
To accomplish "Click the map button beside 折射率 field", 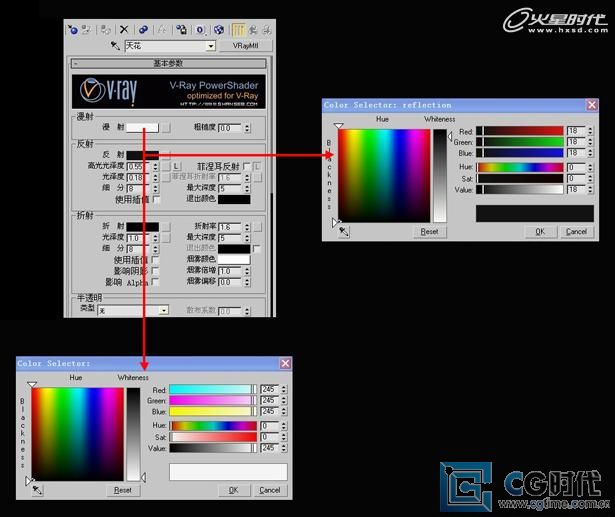I will pos(258,227).
